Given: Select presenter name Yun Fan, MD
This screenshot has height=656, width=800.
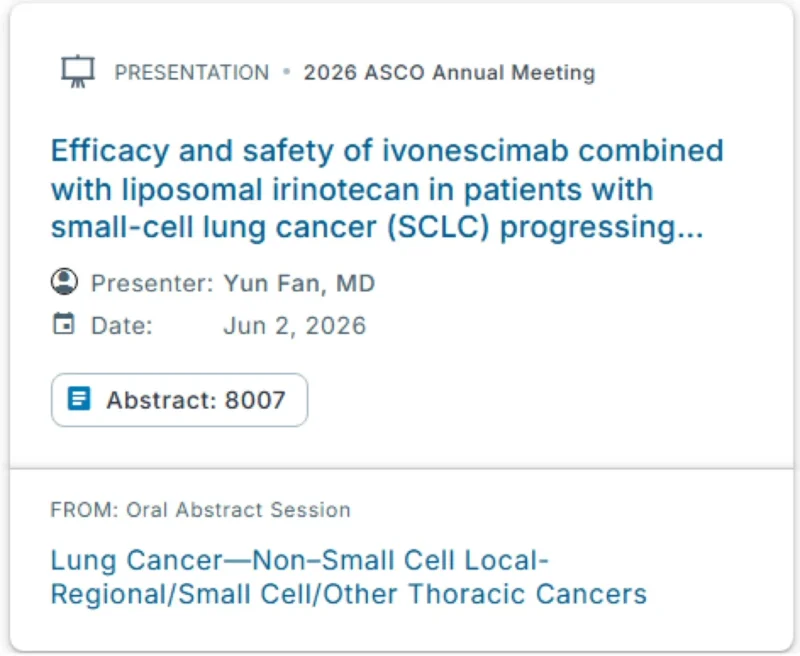Looking at the screenshot, I should pos(298,283).
